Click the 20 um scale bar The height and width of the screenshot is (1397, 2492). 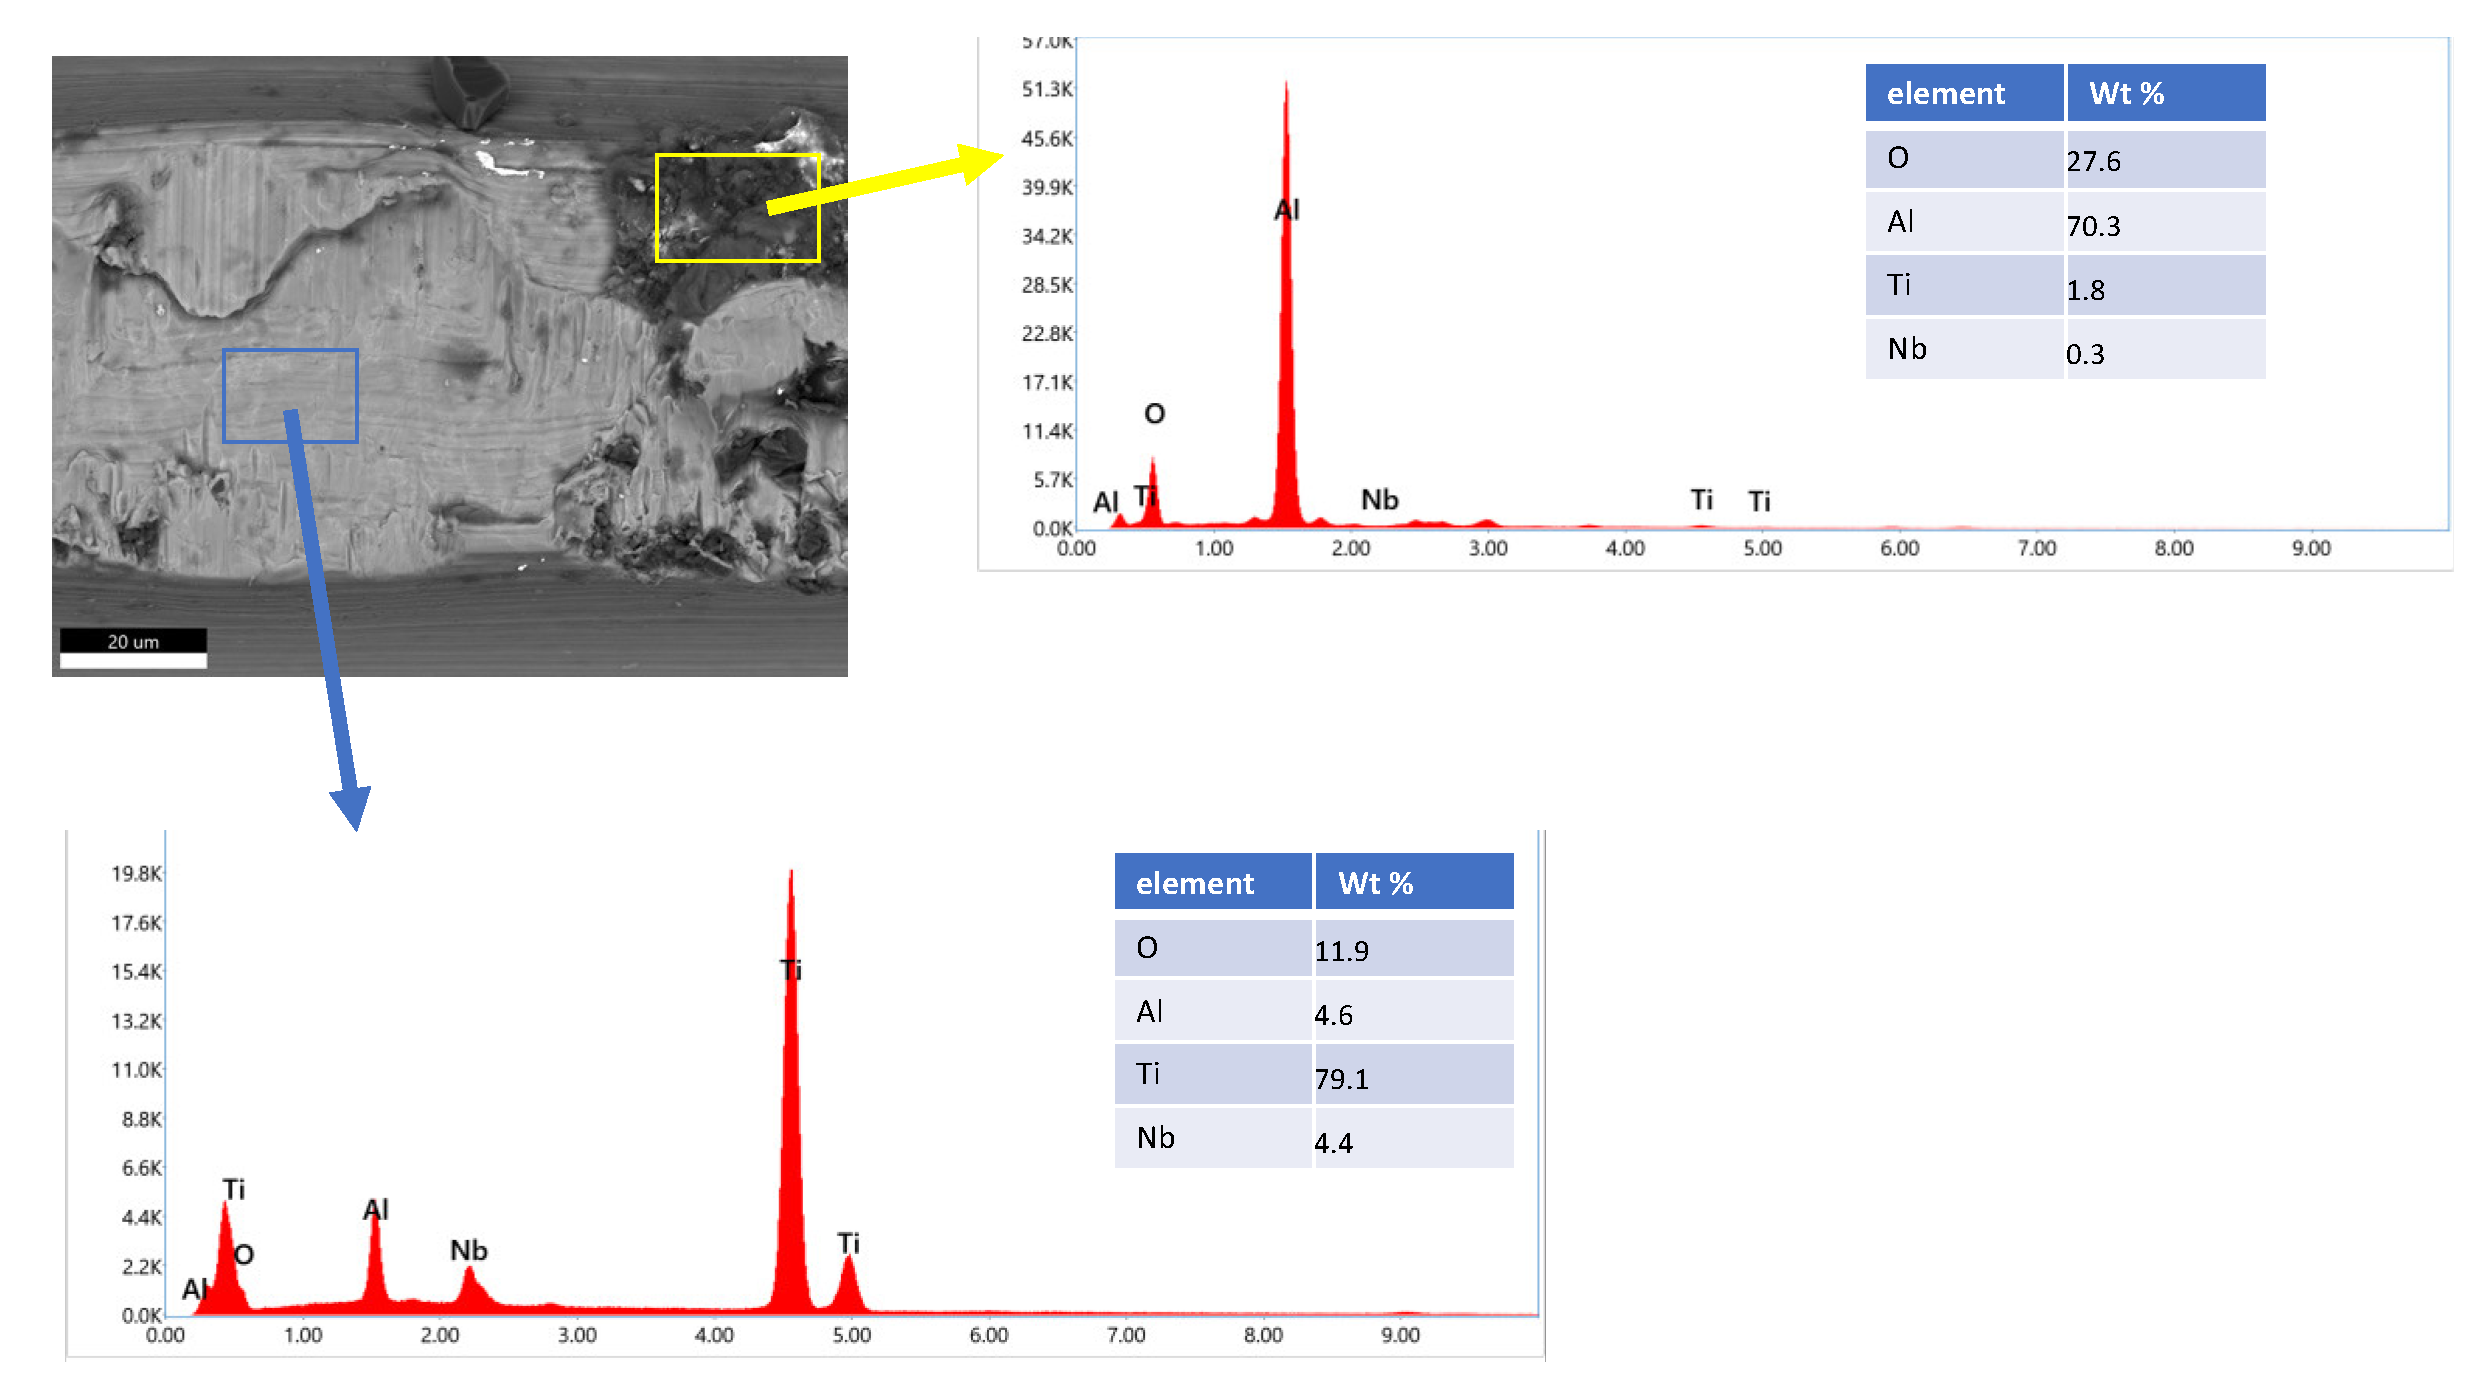(x=133, y=648)
